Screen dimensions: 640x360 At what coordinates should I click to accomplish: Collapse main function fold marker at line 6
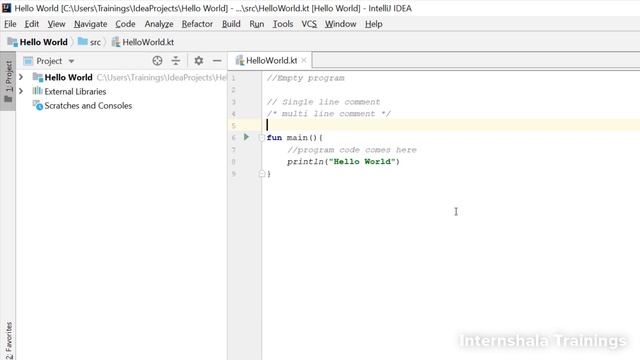[262, 138]
